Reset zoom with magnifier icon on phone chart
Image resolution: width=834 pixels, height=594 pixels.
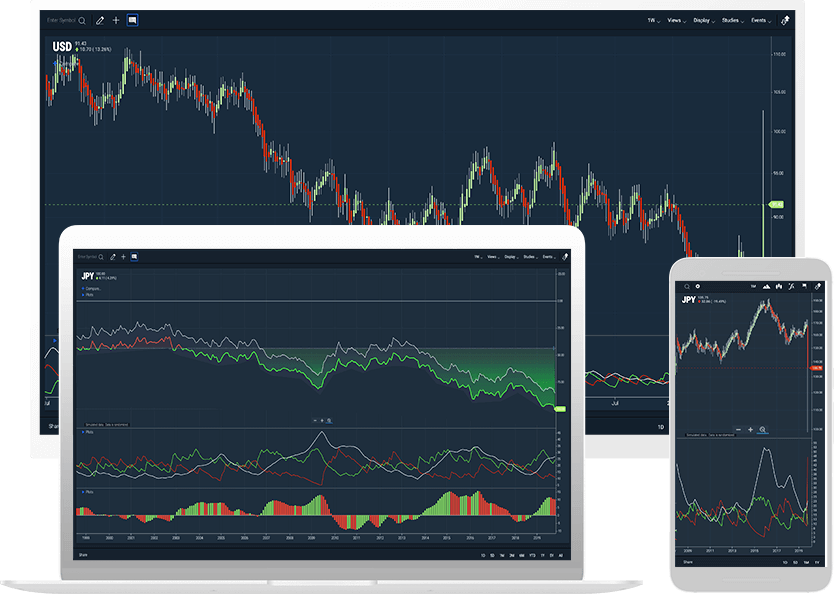coord(762,429)
